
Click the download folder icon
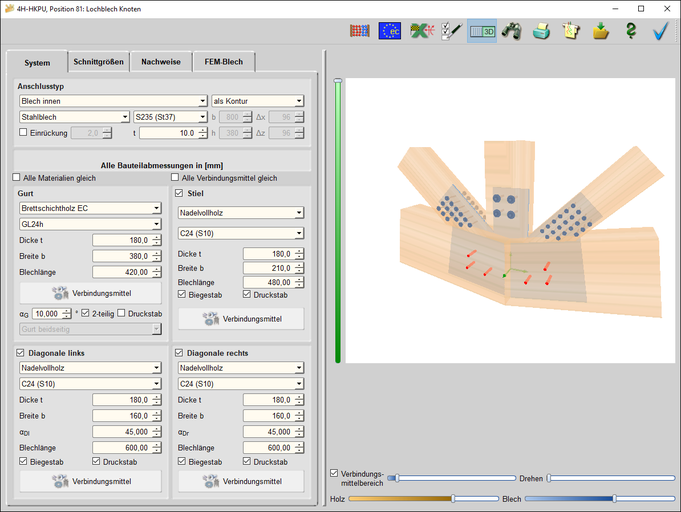601,31
